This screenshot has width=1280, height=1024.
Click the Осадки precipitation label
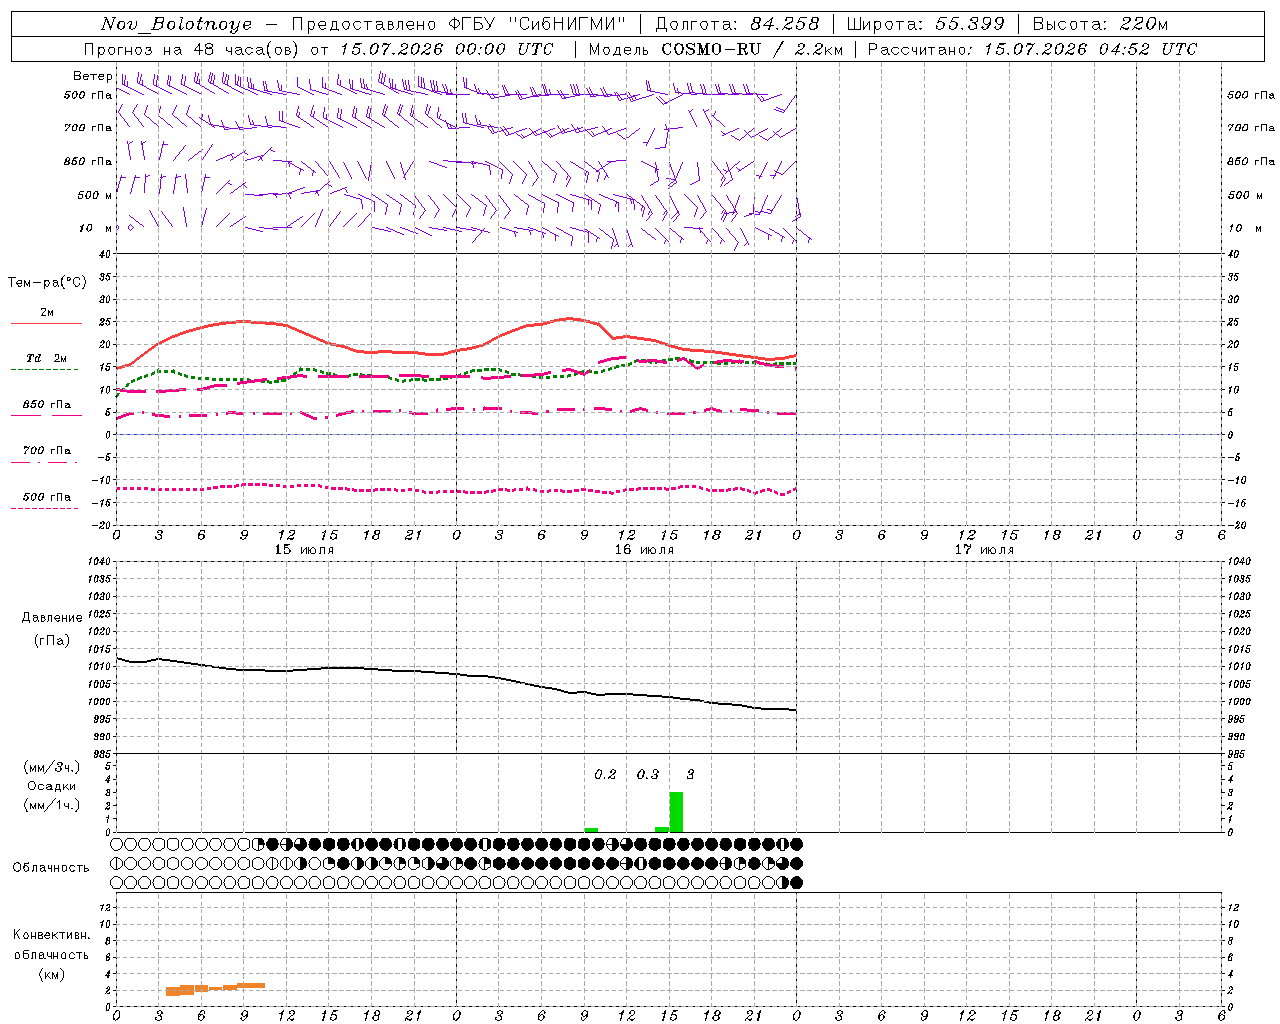(52, 786)
